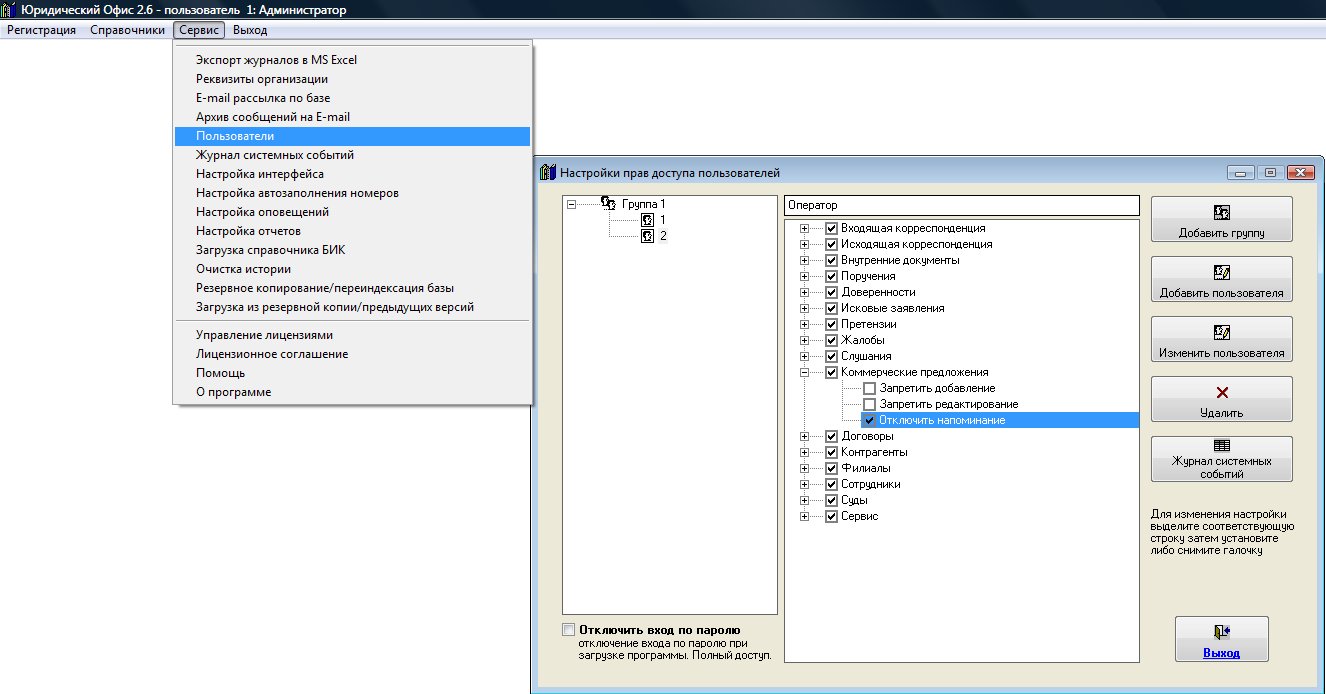Viewport: 1326px width, 694px height.
Task: Select Группа 1 label in tree
Action: 643,204
